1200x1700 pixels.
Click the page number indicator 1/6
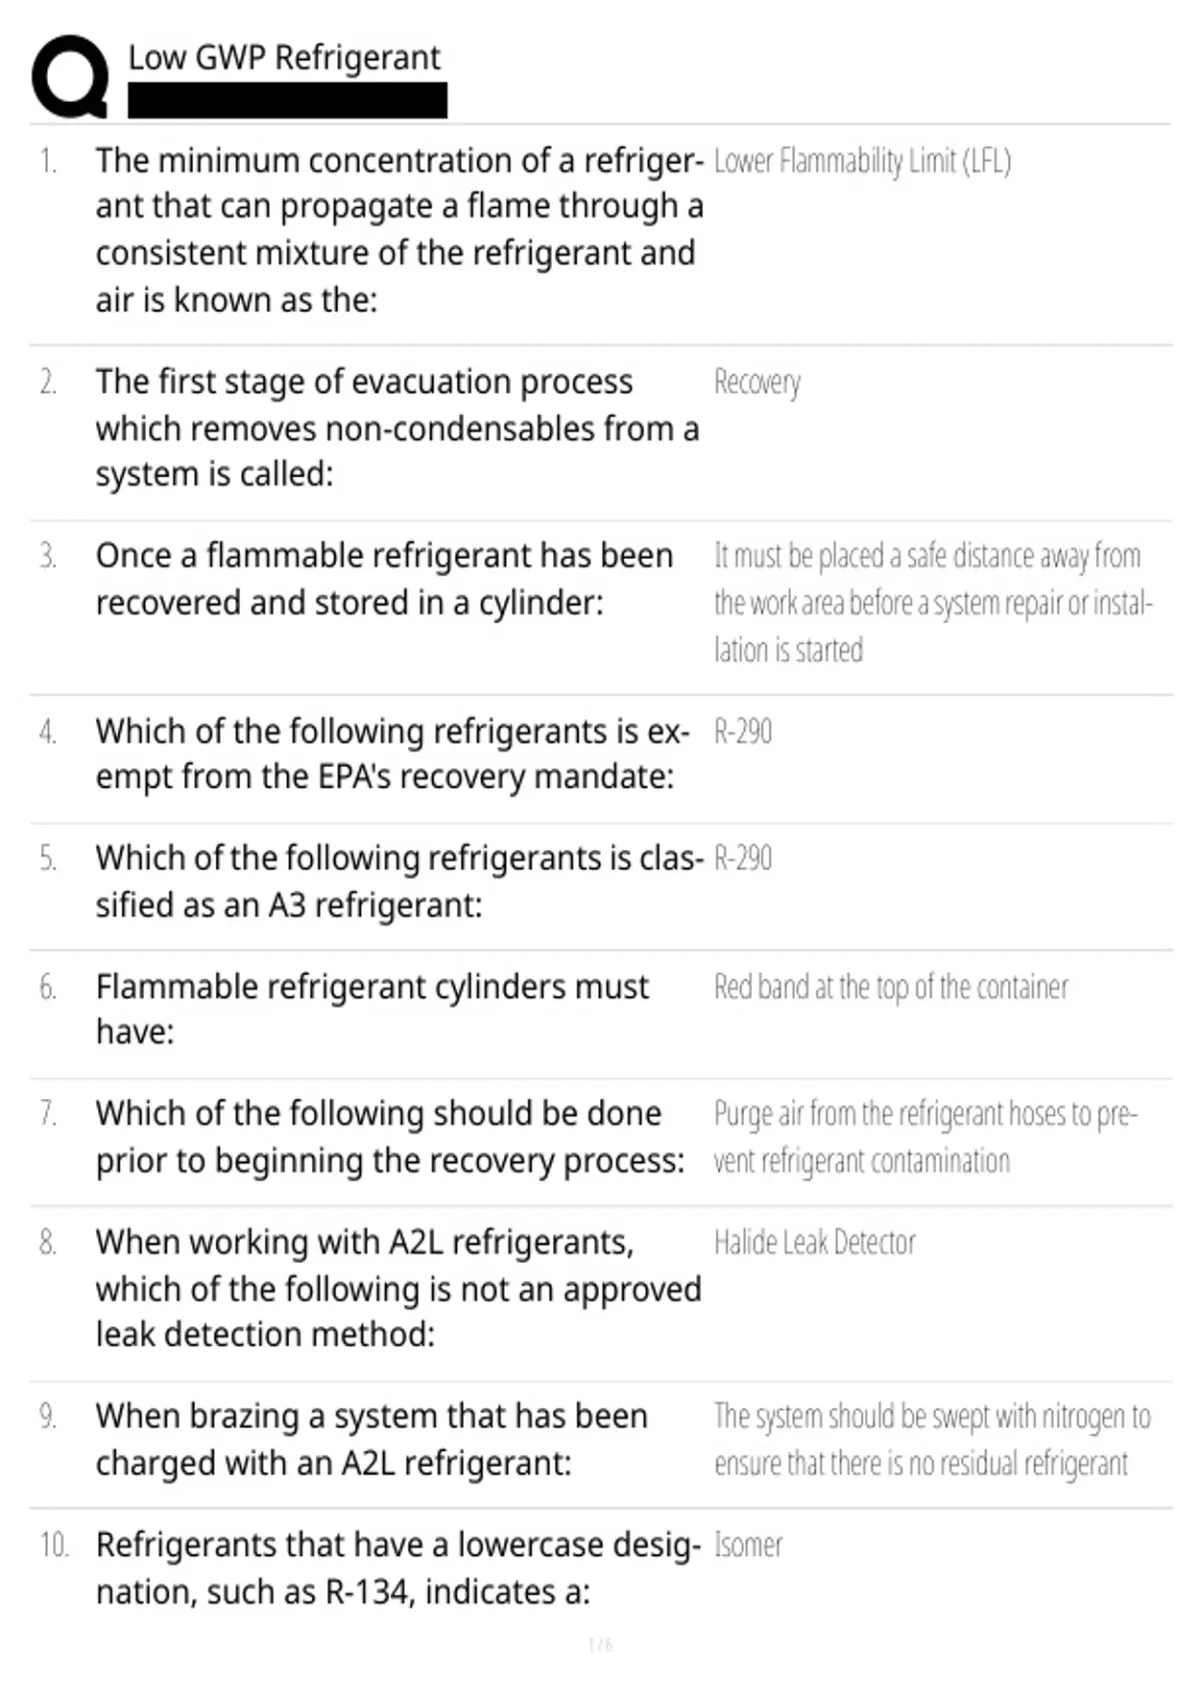pos(600,1645)
